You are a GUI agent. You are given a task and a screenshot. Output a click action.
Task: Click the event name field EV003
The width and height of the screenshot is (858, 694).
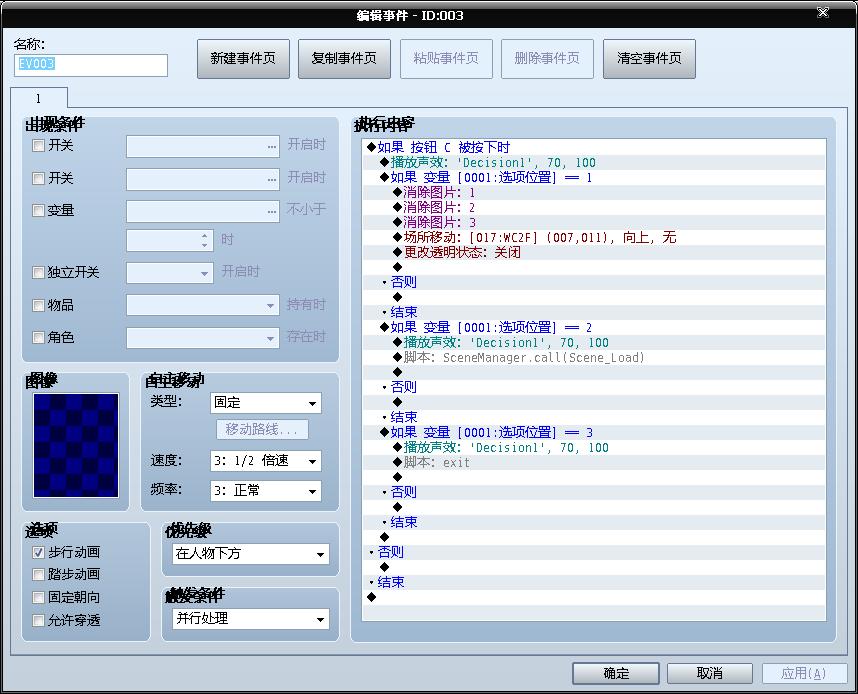coord(91,65)
